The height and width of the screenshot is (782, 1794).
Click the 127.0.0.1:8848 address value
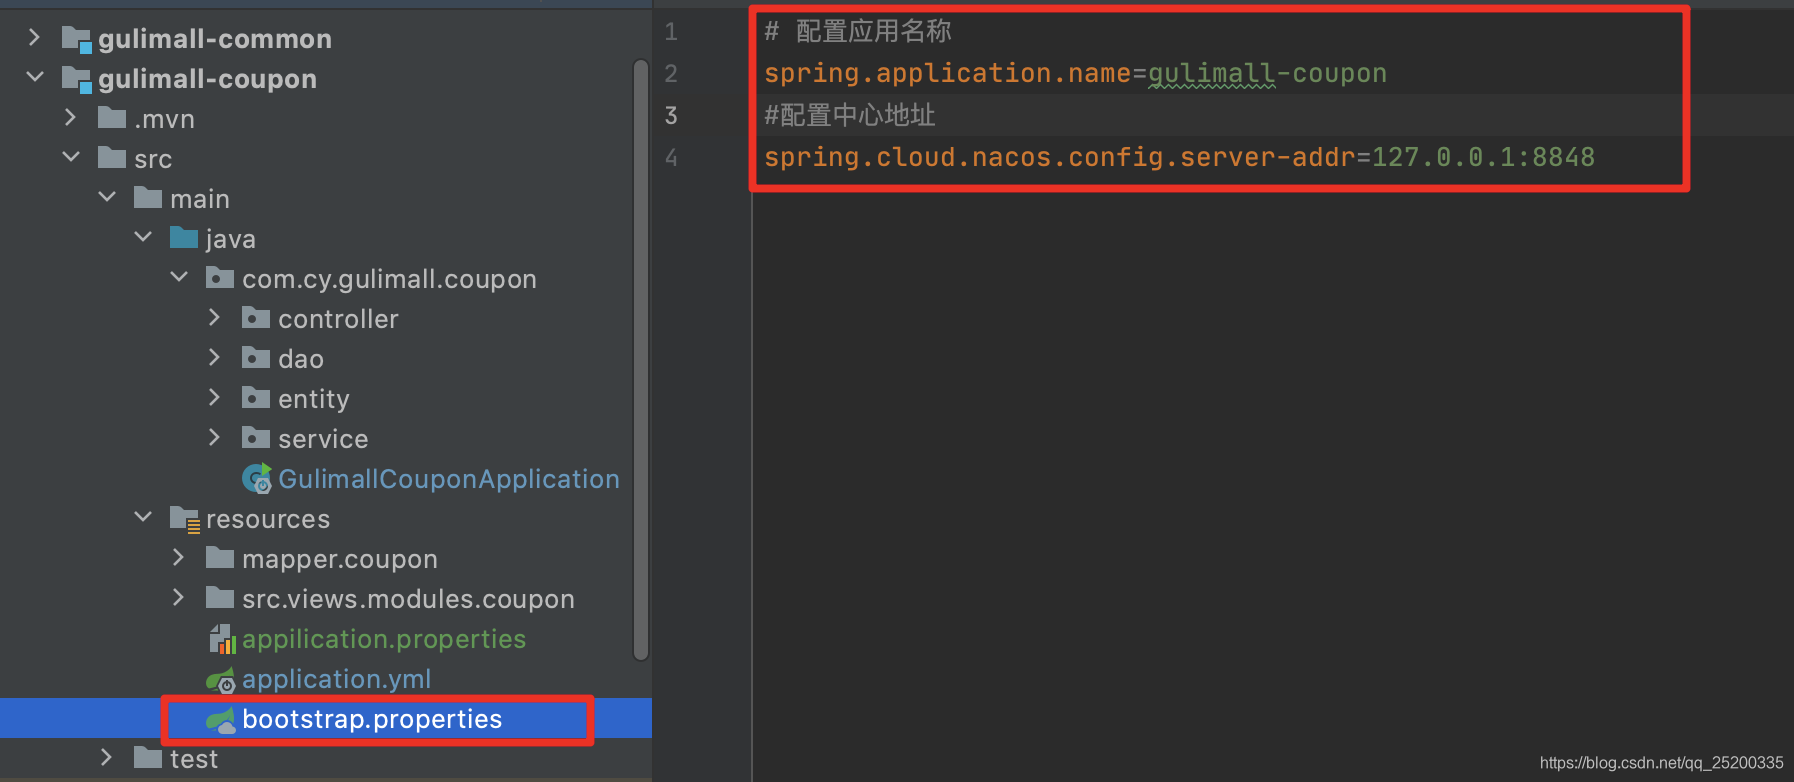click(x=1483, y=158)
